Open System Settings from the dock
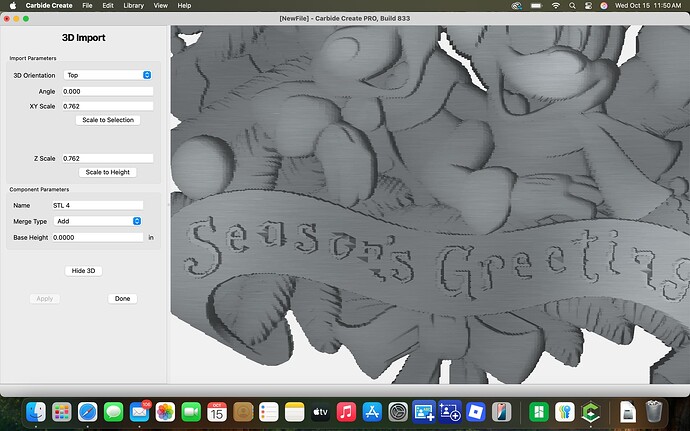 [399, 413]
